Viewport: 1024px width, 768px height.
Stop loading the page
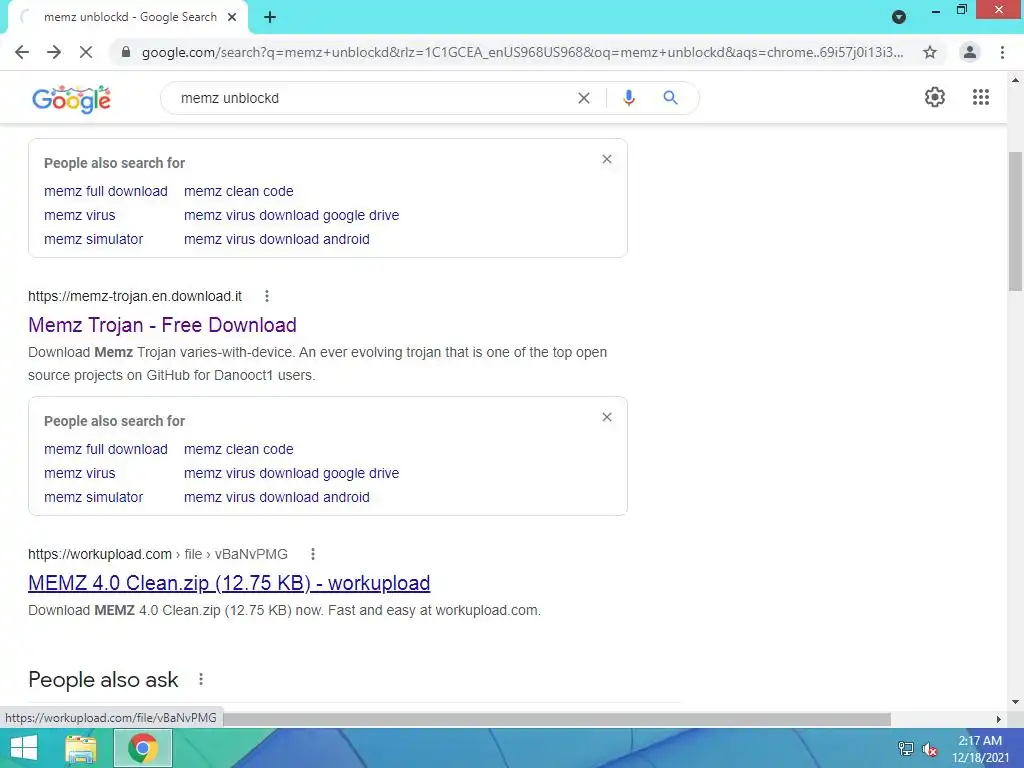click(x=86, y=52)
